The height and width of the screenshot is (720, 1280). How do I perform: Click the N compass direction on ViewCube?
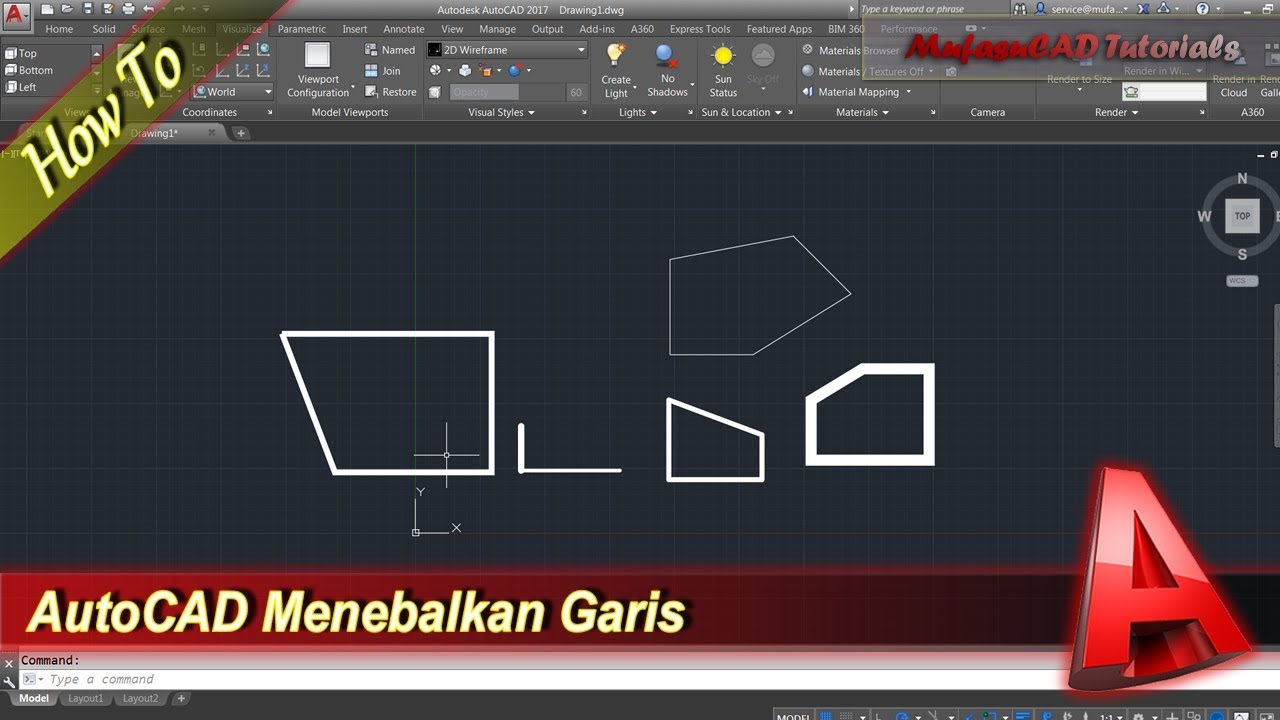click(1242, 179)
